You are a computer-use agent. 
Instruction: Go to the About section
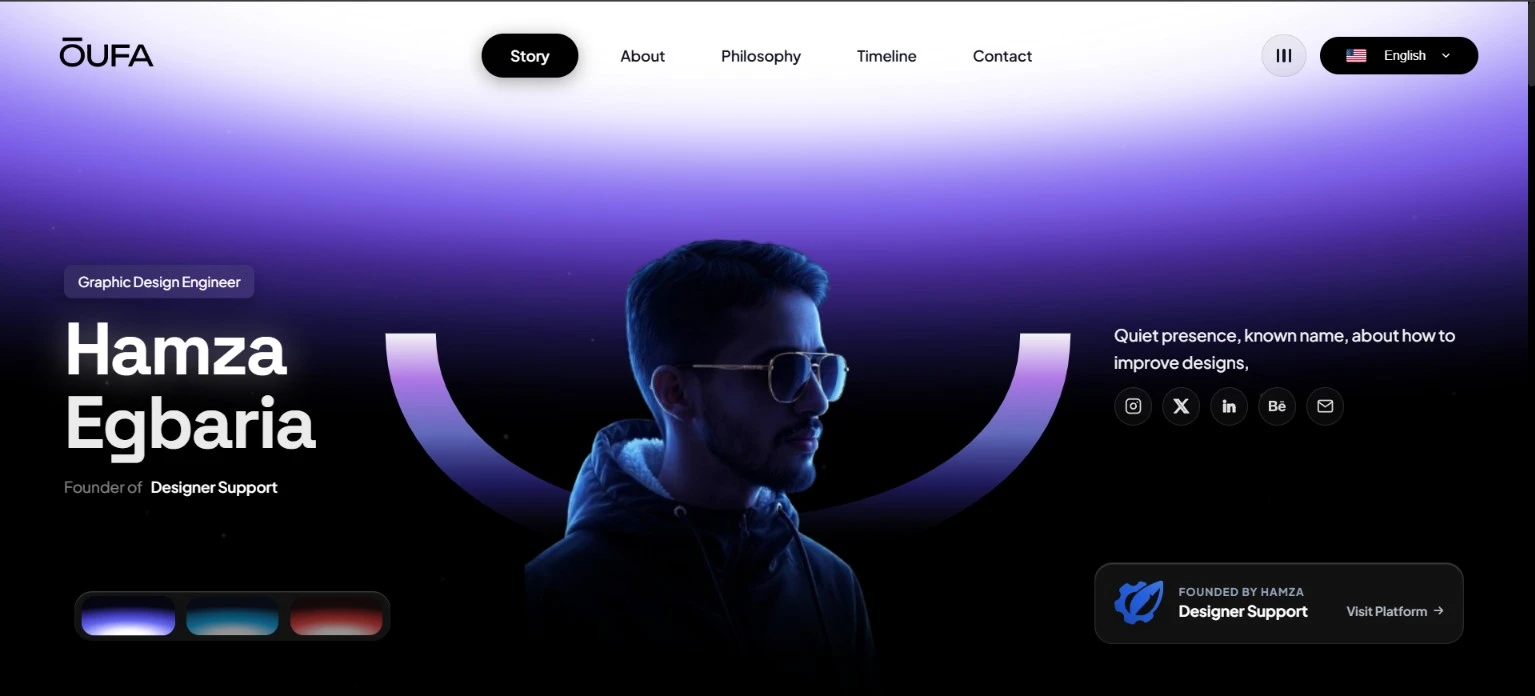click(x=642, y=56)
